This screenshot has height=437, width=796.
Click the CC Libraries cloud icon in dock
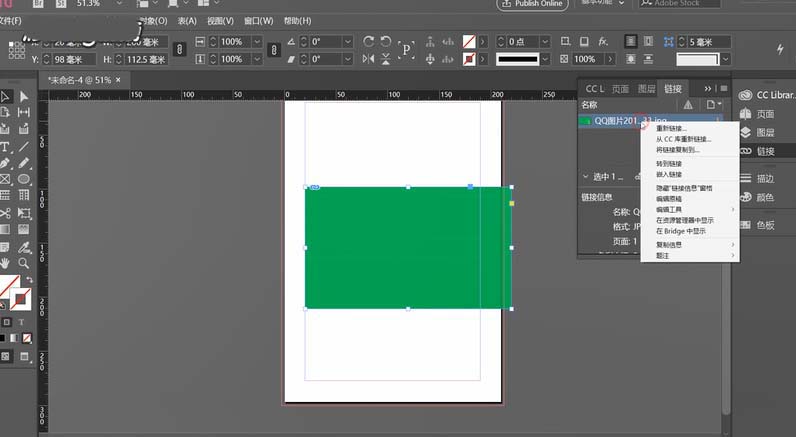745,95
